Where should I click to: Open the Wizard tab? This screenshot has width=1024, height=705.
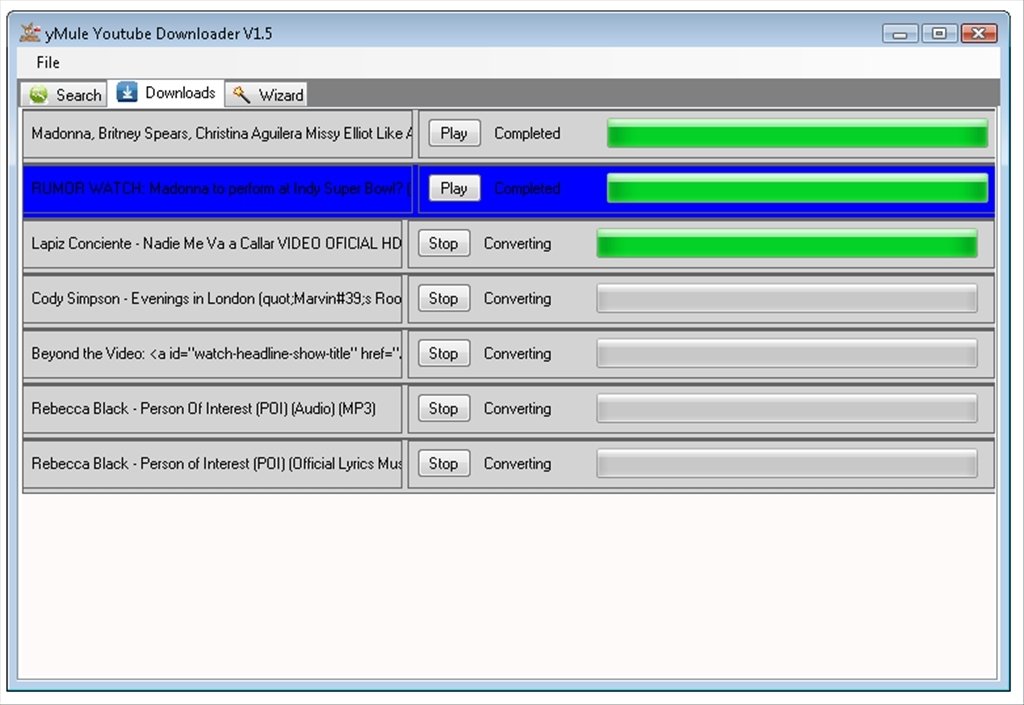266,95
